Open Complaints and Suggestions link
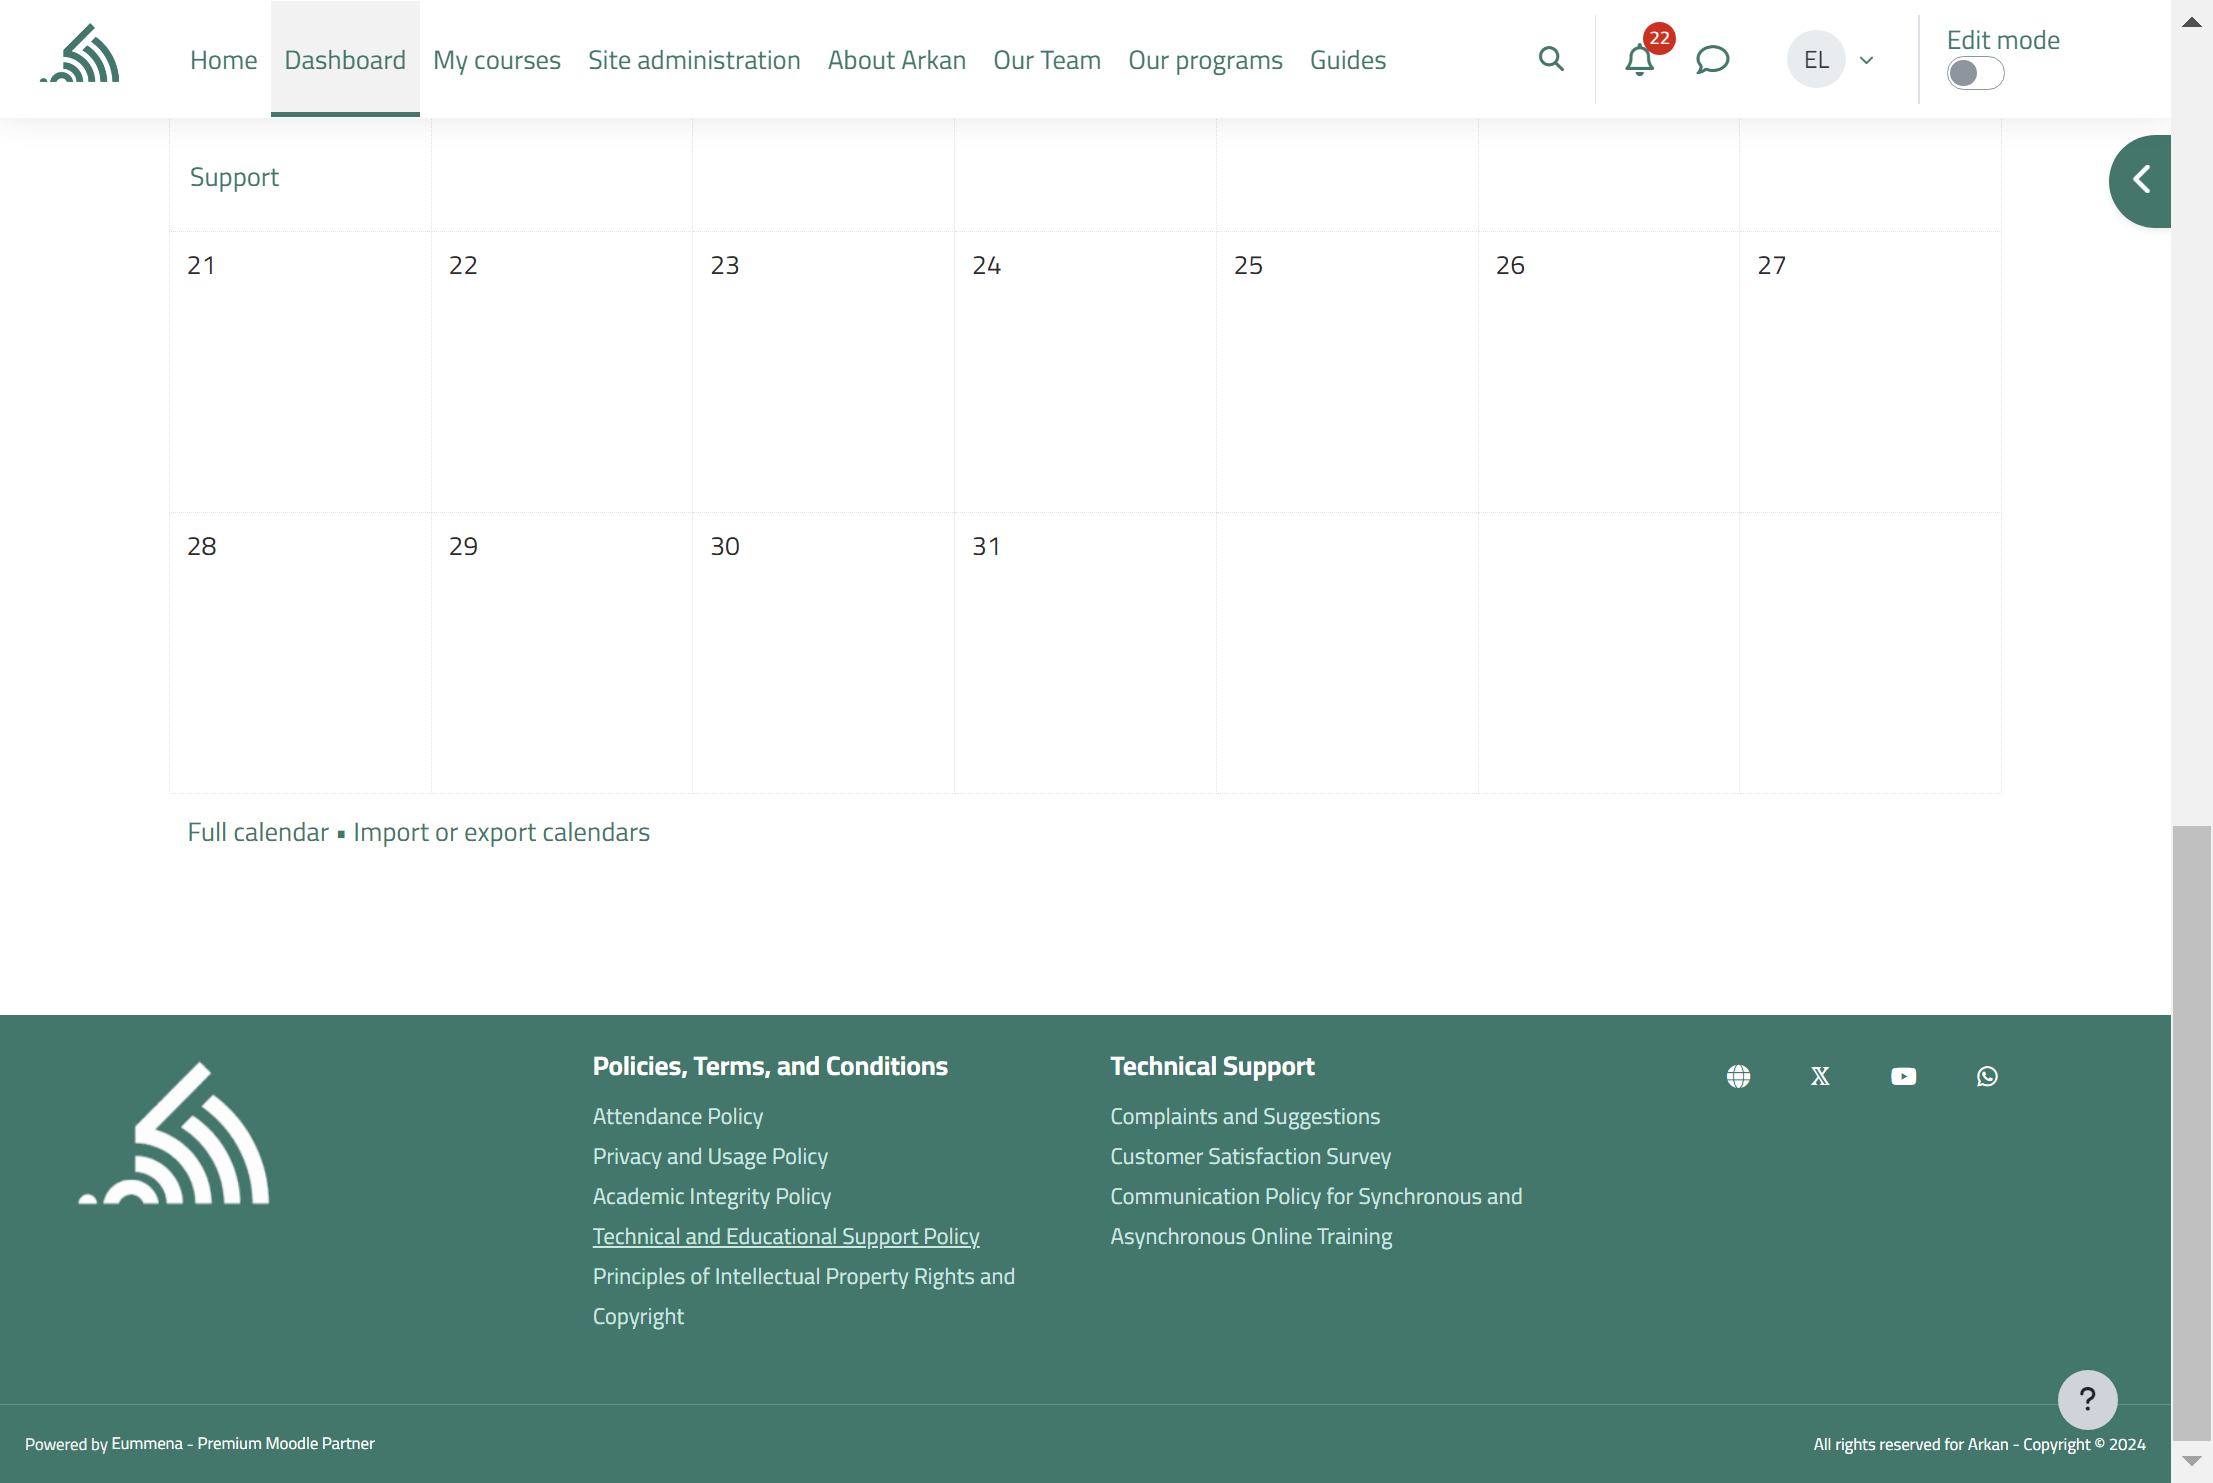The width and height of the screenshot is (2213, 1483). pyautogui.click(x=1245, y=1116)
